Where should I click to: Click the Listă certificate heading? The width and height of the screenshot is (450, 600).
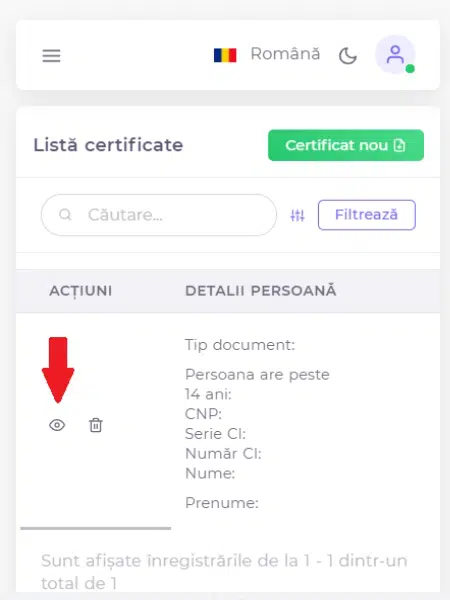click(108, 145)
